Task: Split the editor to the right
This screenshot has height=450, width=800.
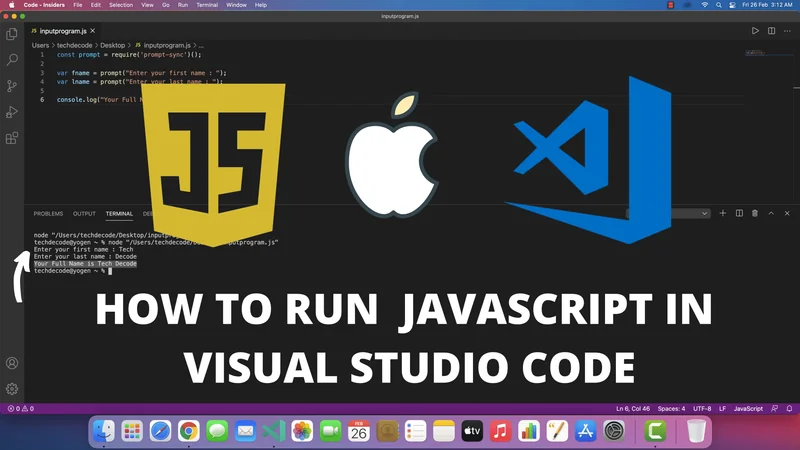Action: pyautogui.click(x=771, y=31)
